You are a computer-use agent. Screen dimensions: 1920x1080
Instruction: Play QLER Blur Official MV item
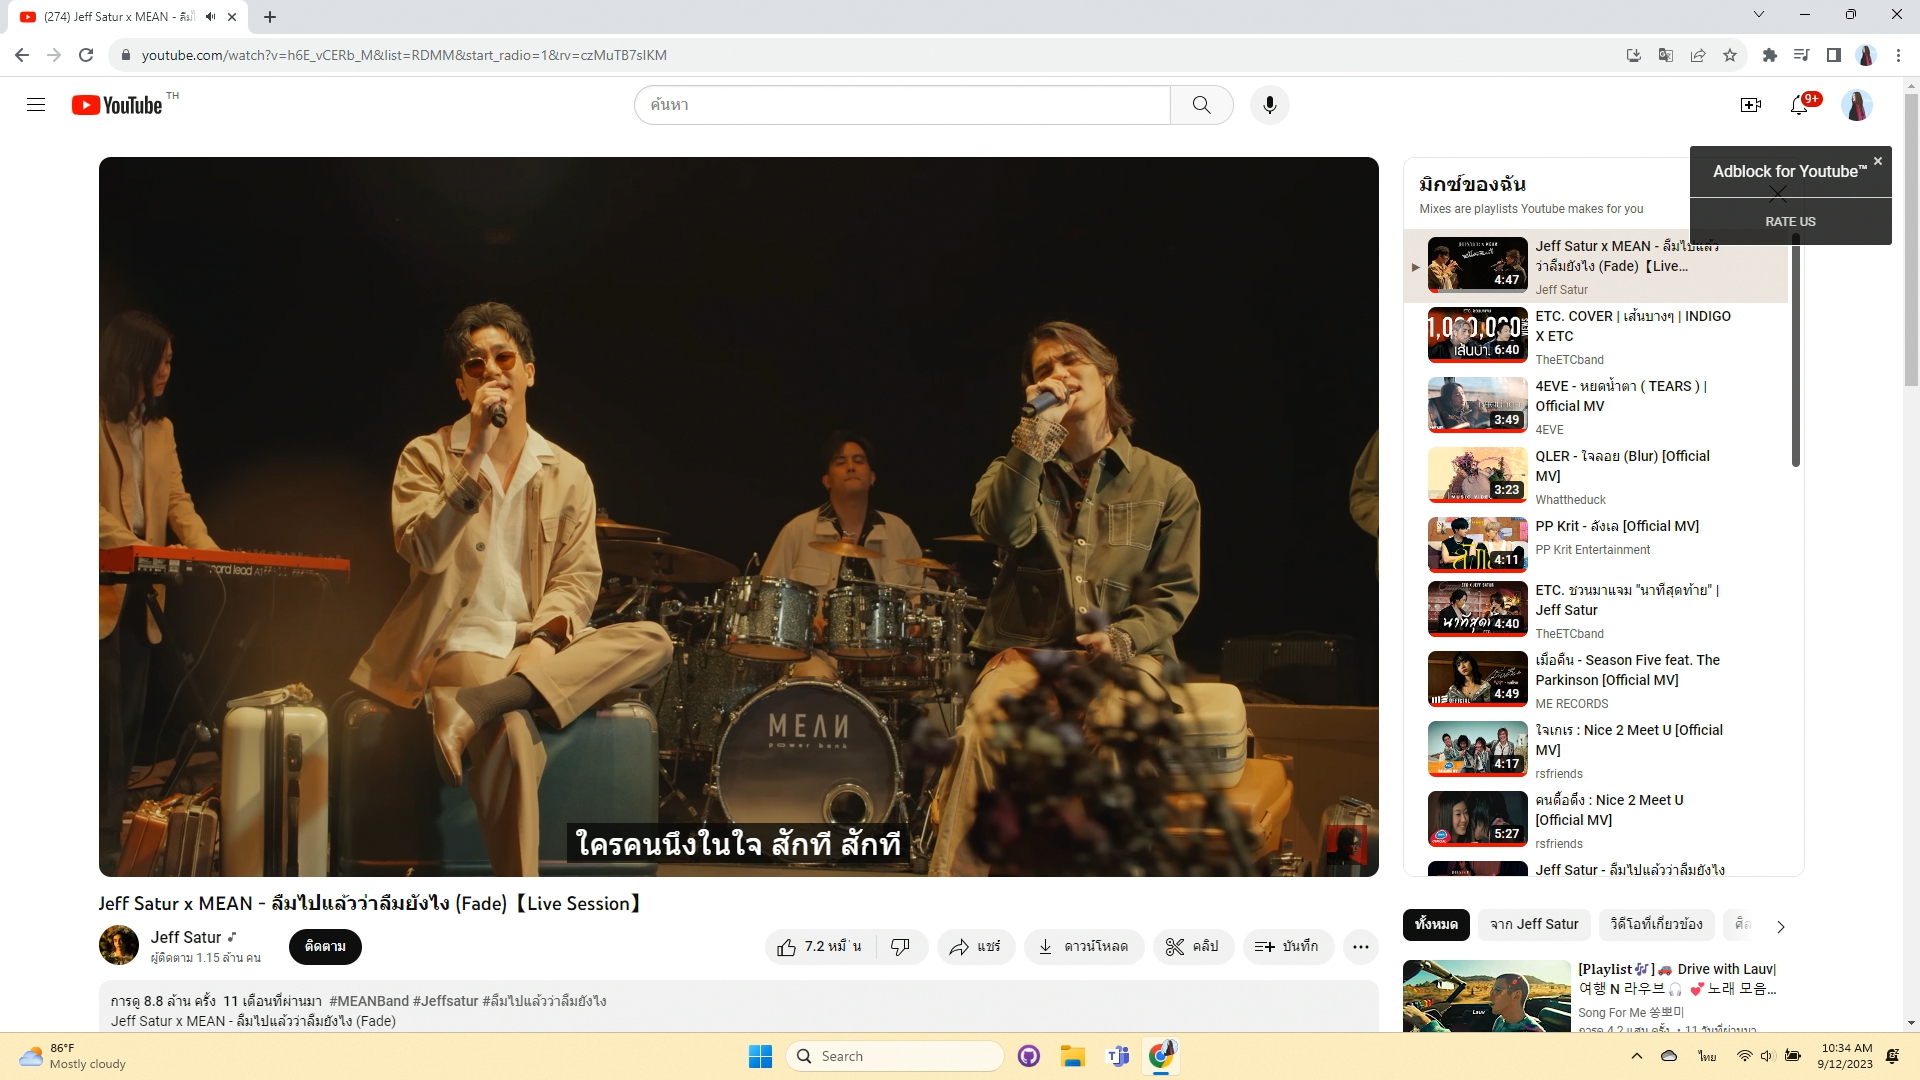click(x=1595, y=477)
